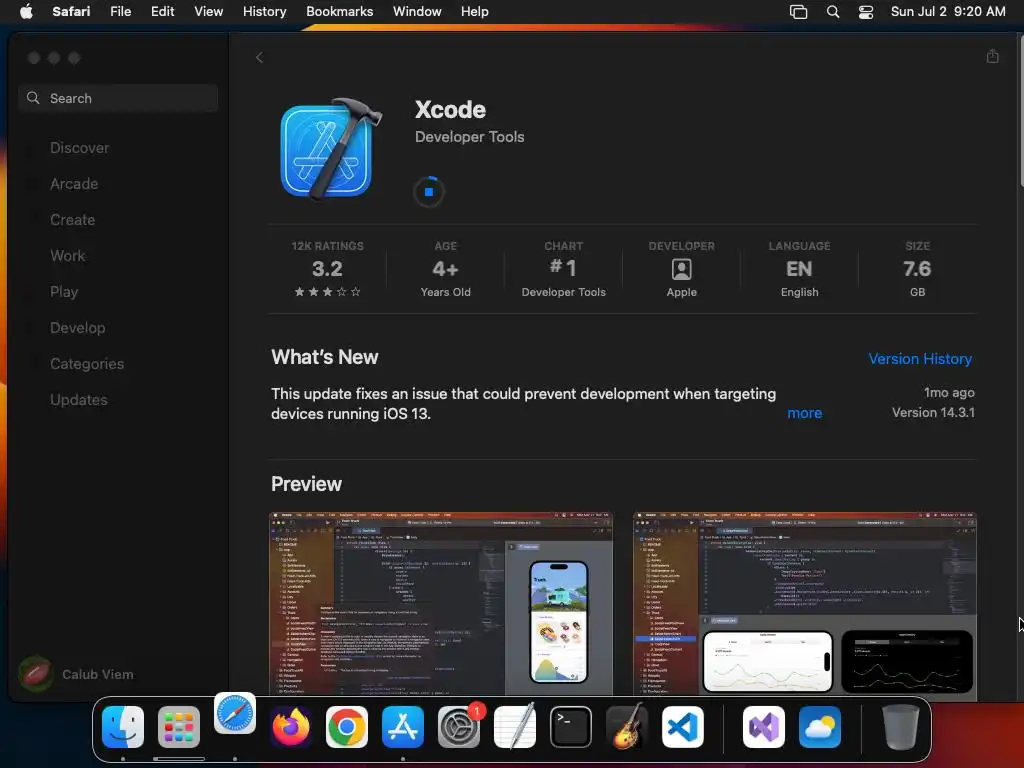The height and width of the screenshot is (768, 1024).
Task: Click the 4+ Years Old age rating
Action: pos(445,270)
